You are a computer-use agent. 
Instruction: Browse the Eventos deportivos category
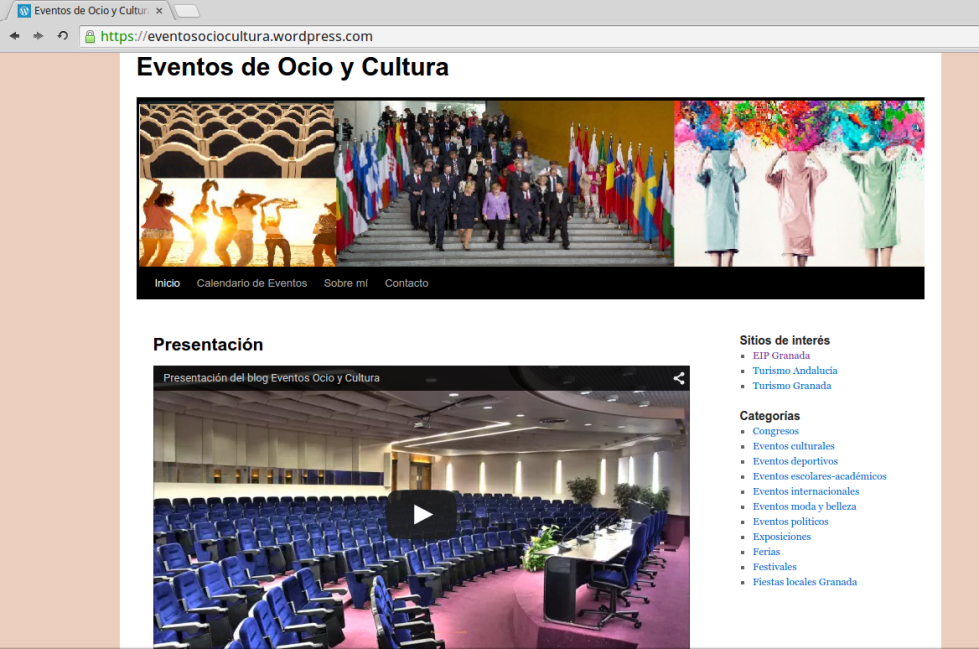795,461
